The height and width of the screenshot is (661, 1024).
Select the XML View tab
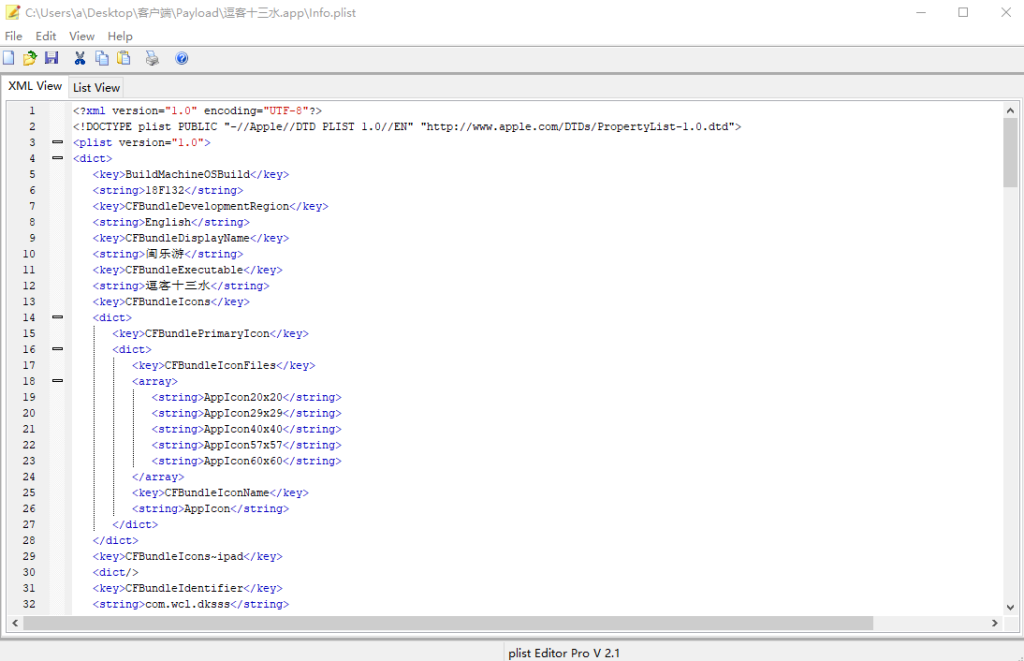(35, 86)
